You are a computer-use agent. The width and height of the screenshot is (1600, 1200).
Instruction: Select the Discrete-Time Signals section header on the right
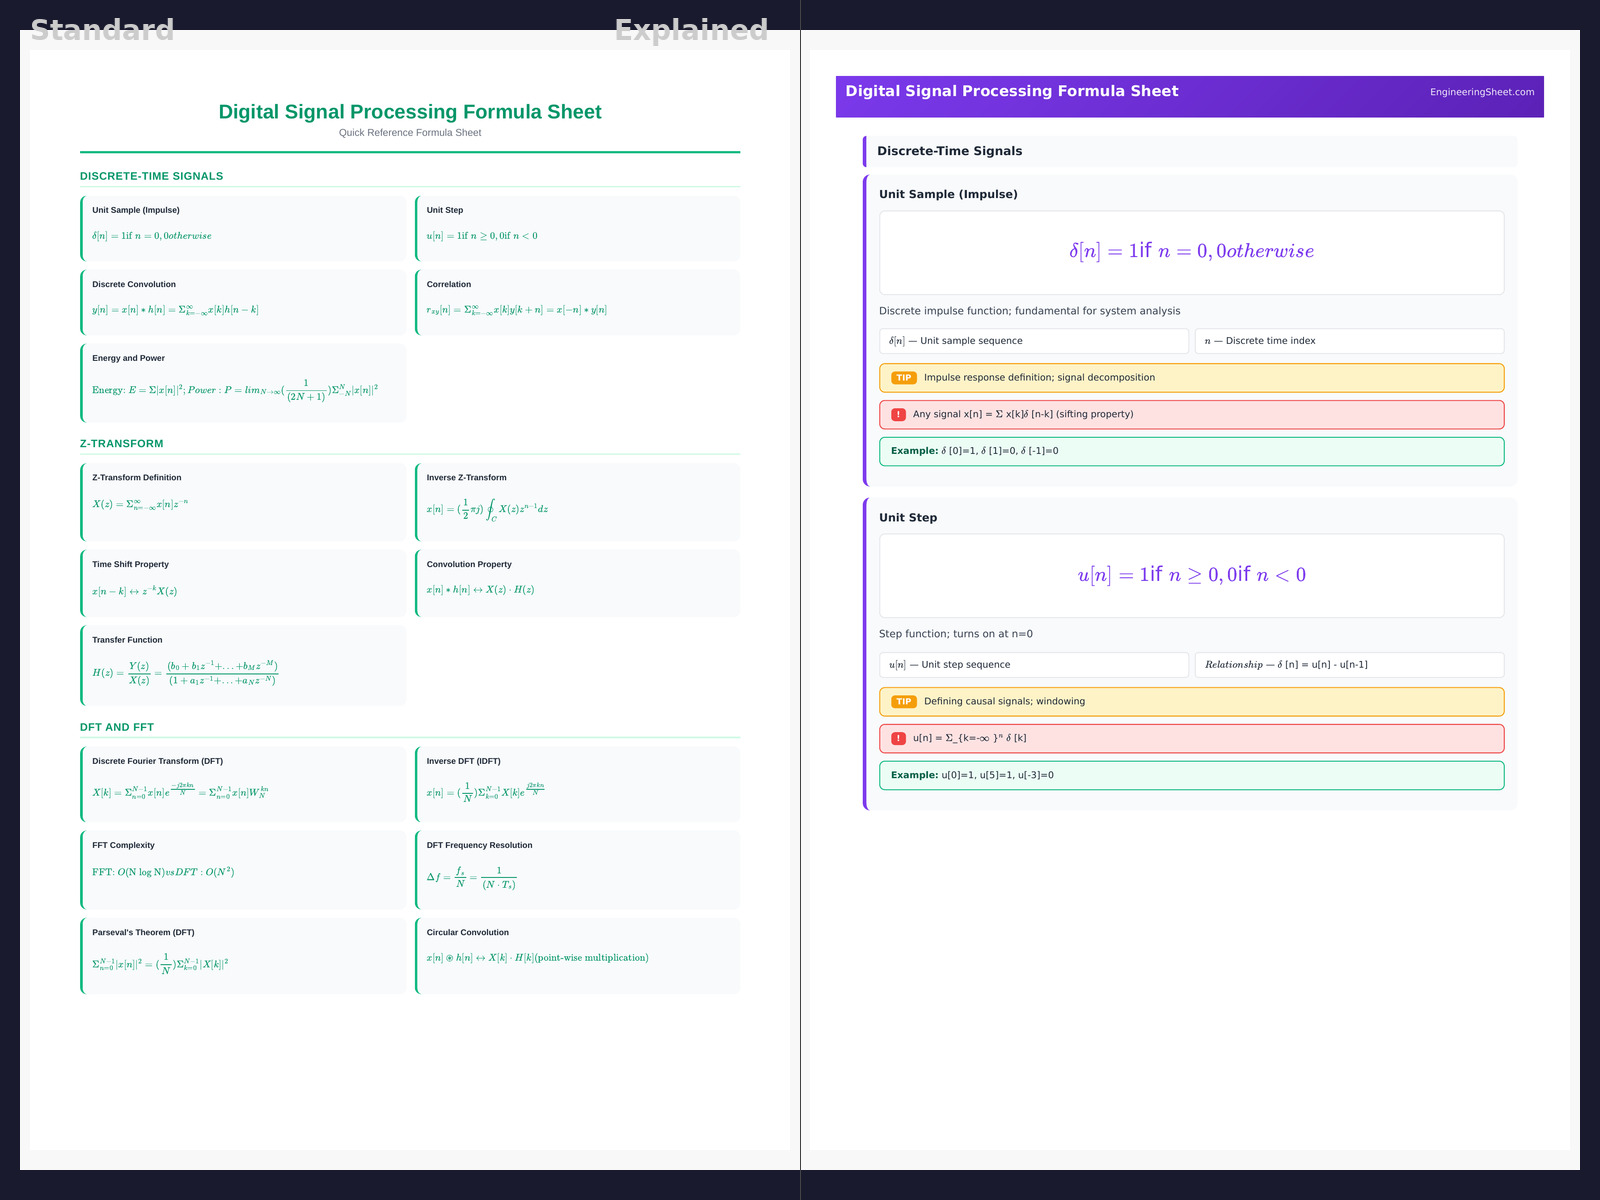point(949,151)
